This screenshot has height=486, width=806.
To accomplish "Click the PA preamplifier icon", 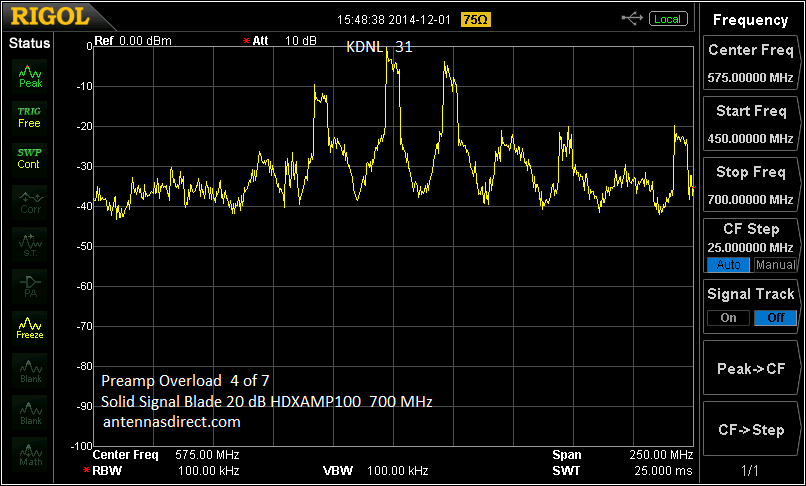I will pyautogui.click(x=30, y=286).
